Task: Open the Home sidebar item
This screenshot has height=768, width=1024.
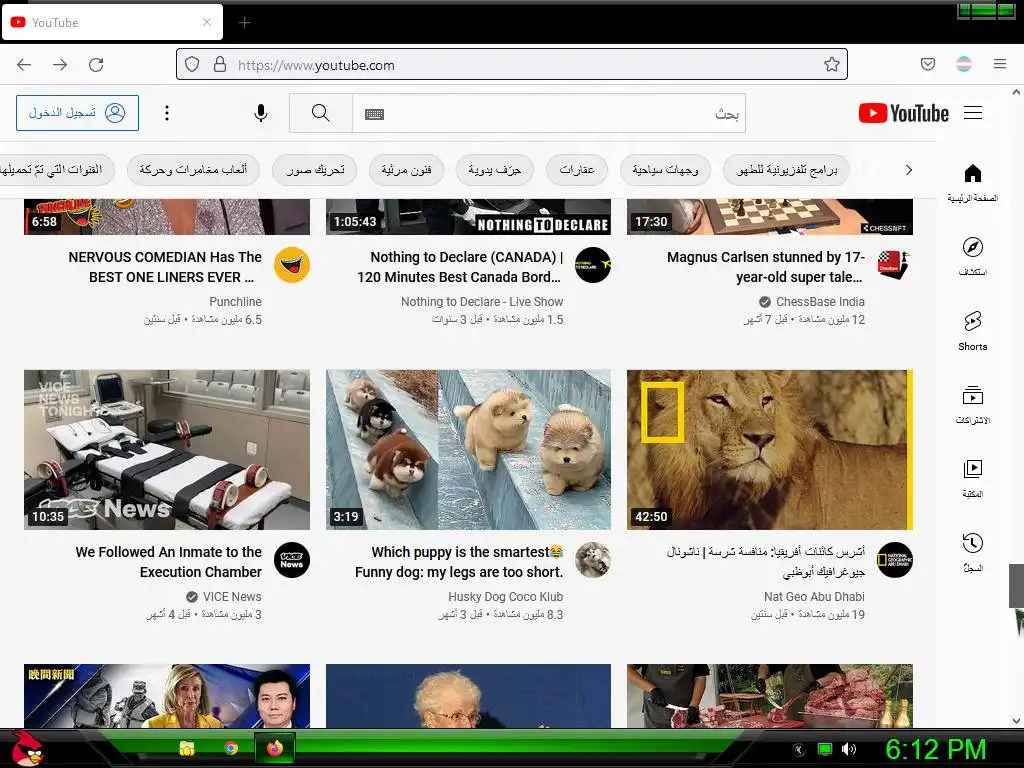Action: (972, 183)
